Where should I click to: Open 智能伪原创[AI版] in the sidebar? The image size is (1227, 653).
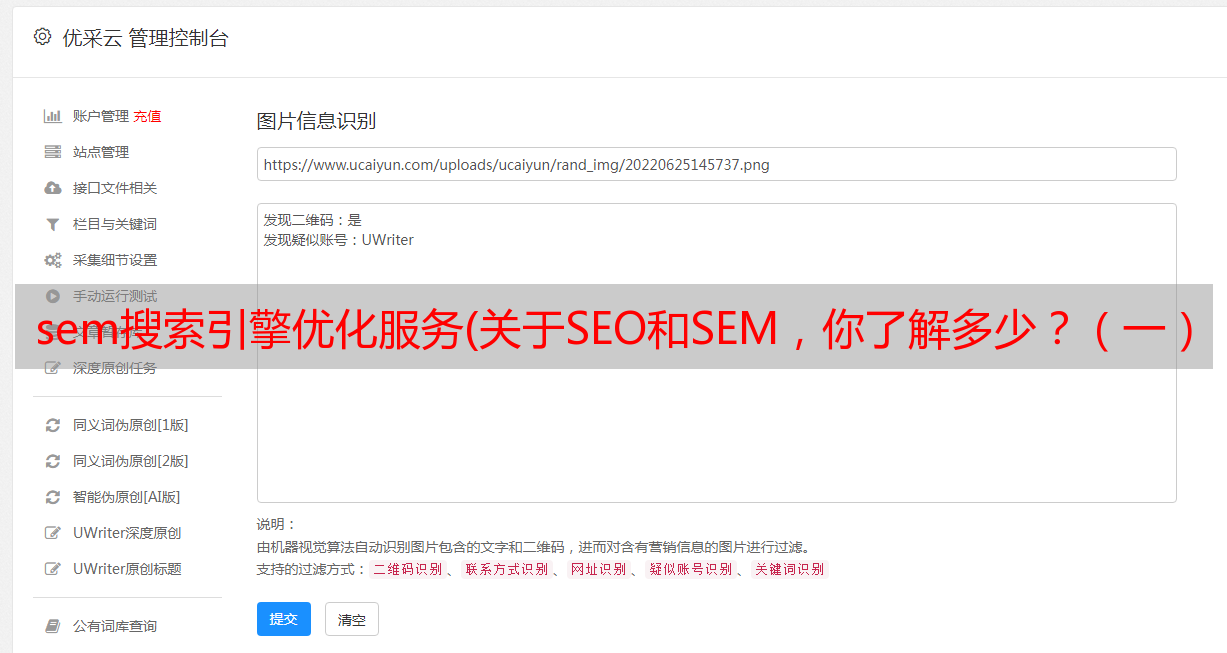pos(126,497)
